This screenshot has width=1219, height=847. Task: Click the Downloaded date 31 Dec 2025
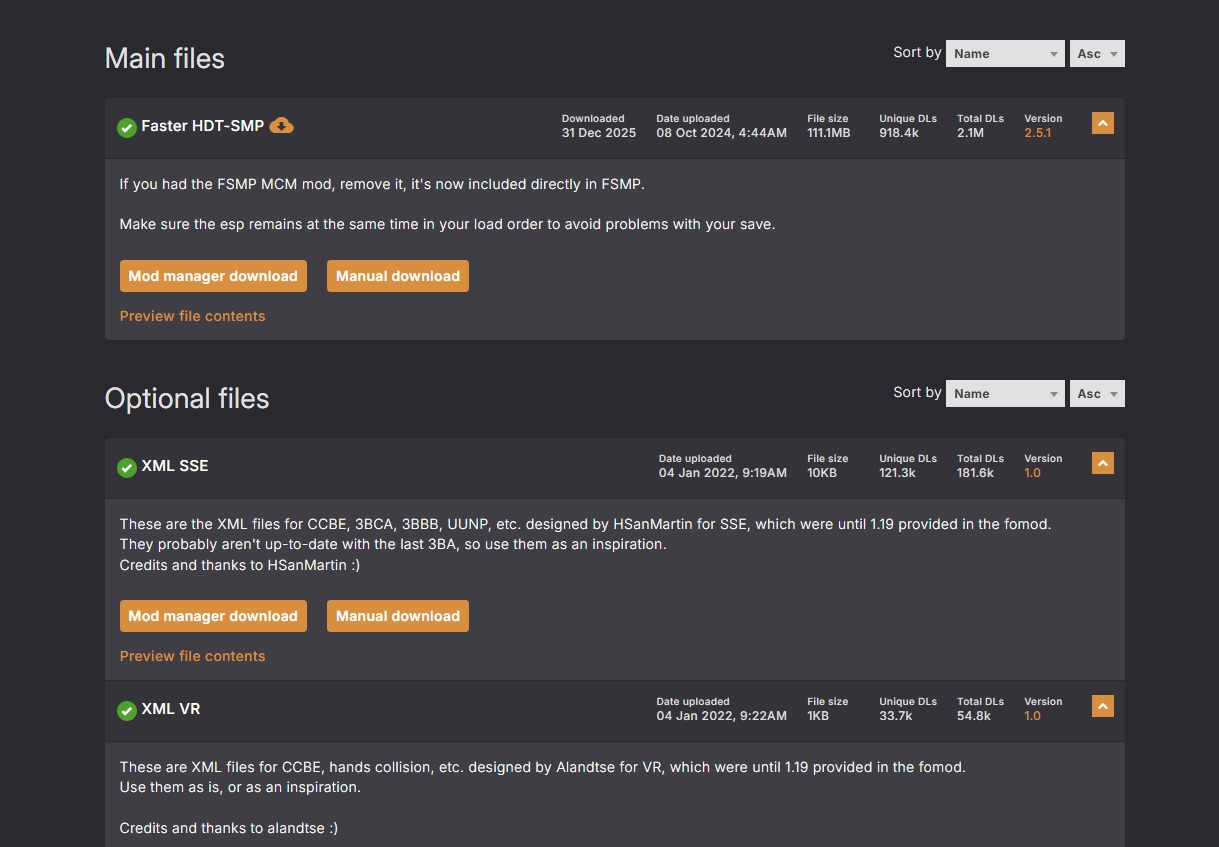tap(599, 133)
